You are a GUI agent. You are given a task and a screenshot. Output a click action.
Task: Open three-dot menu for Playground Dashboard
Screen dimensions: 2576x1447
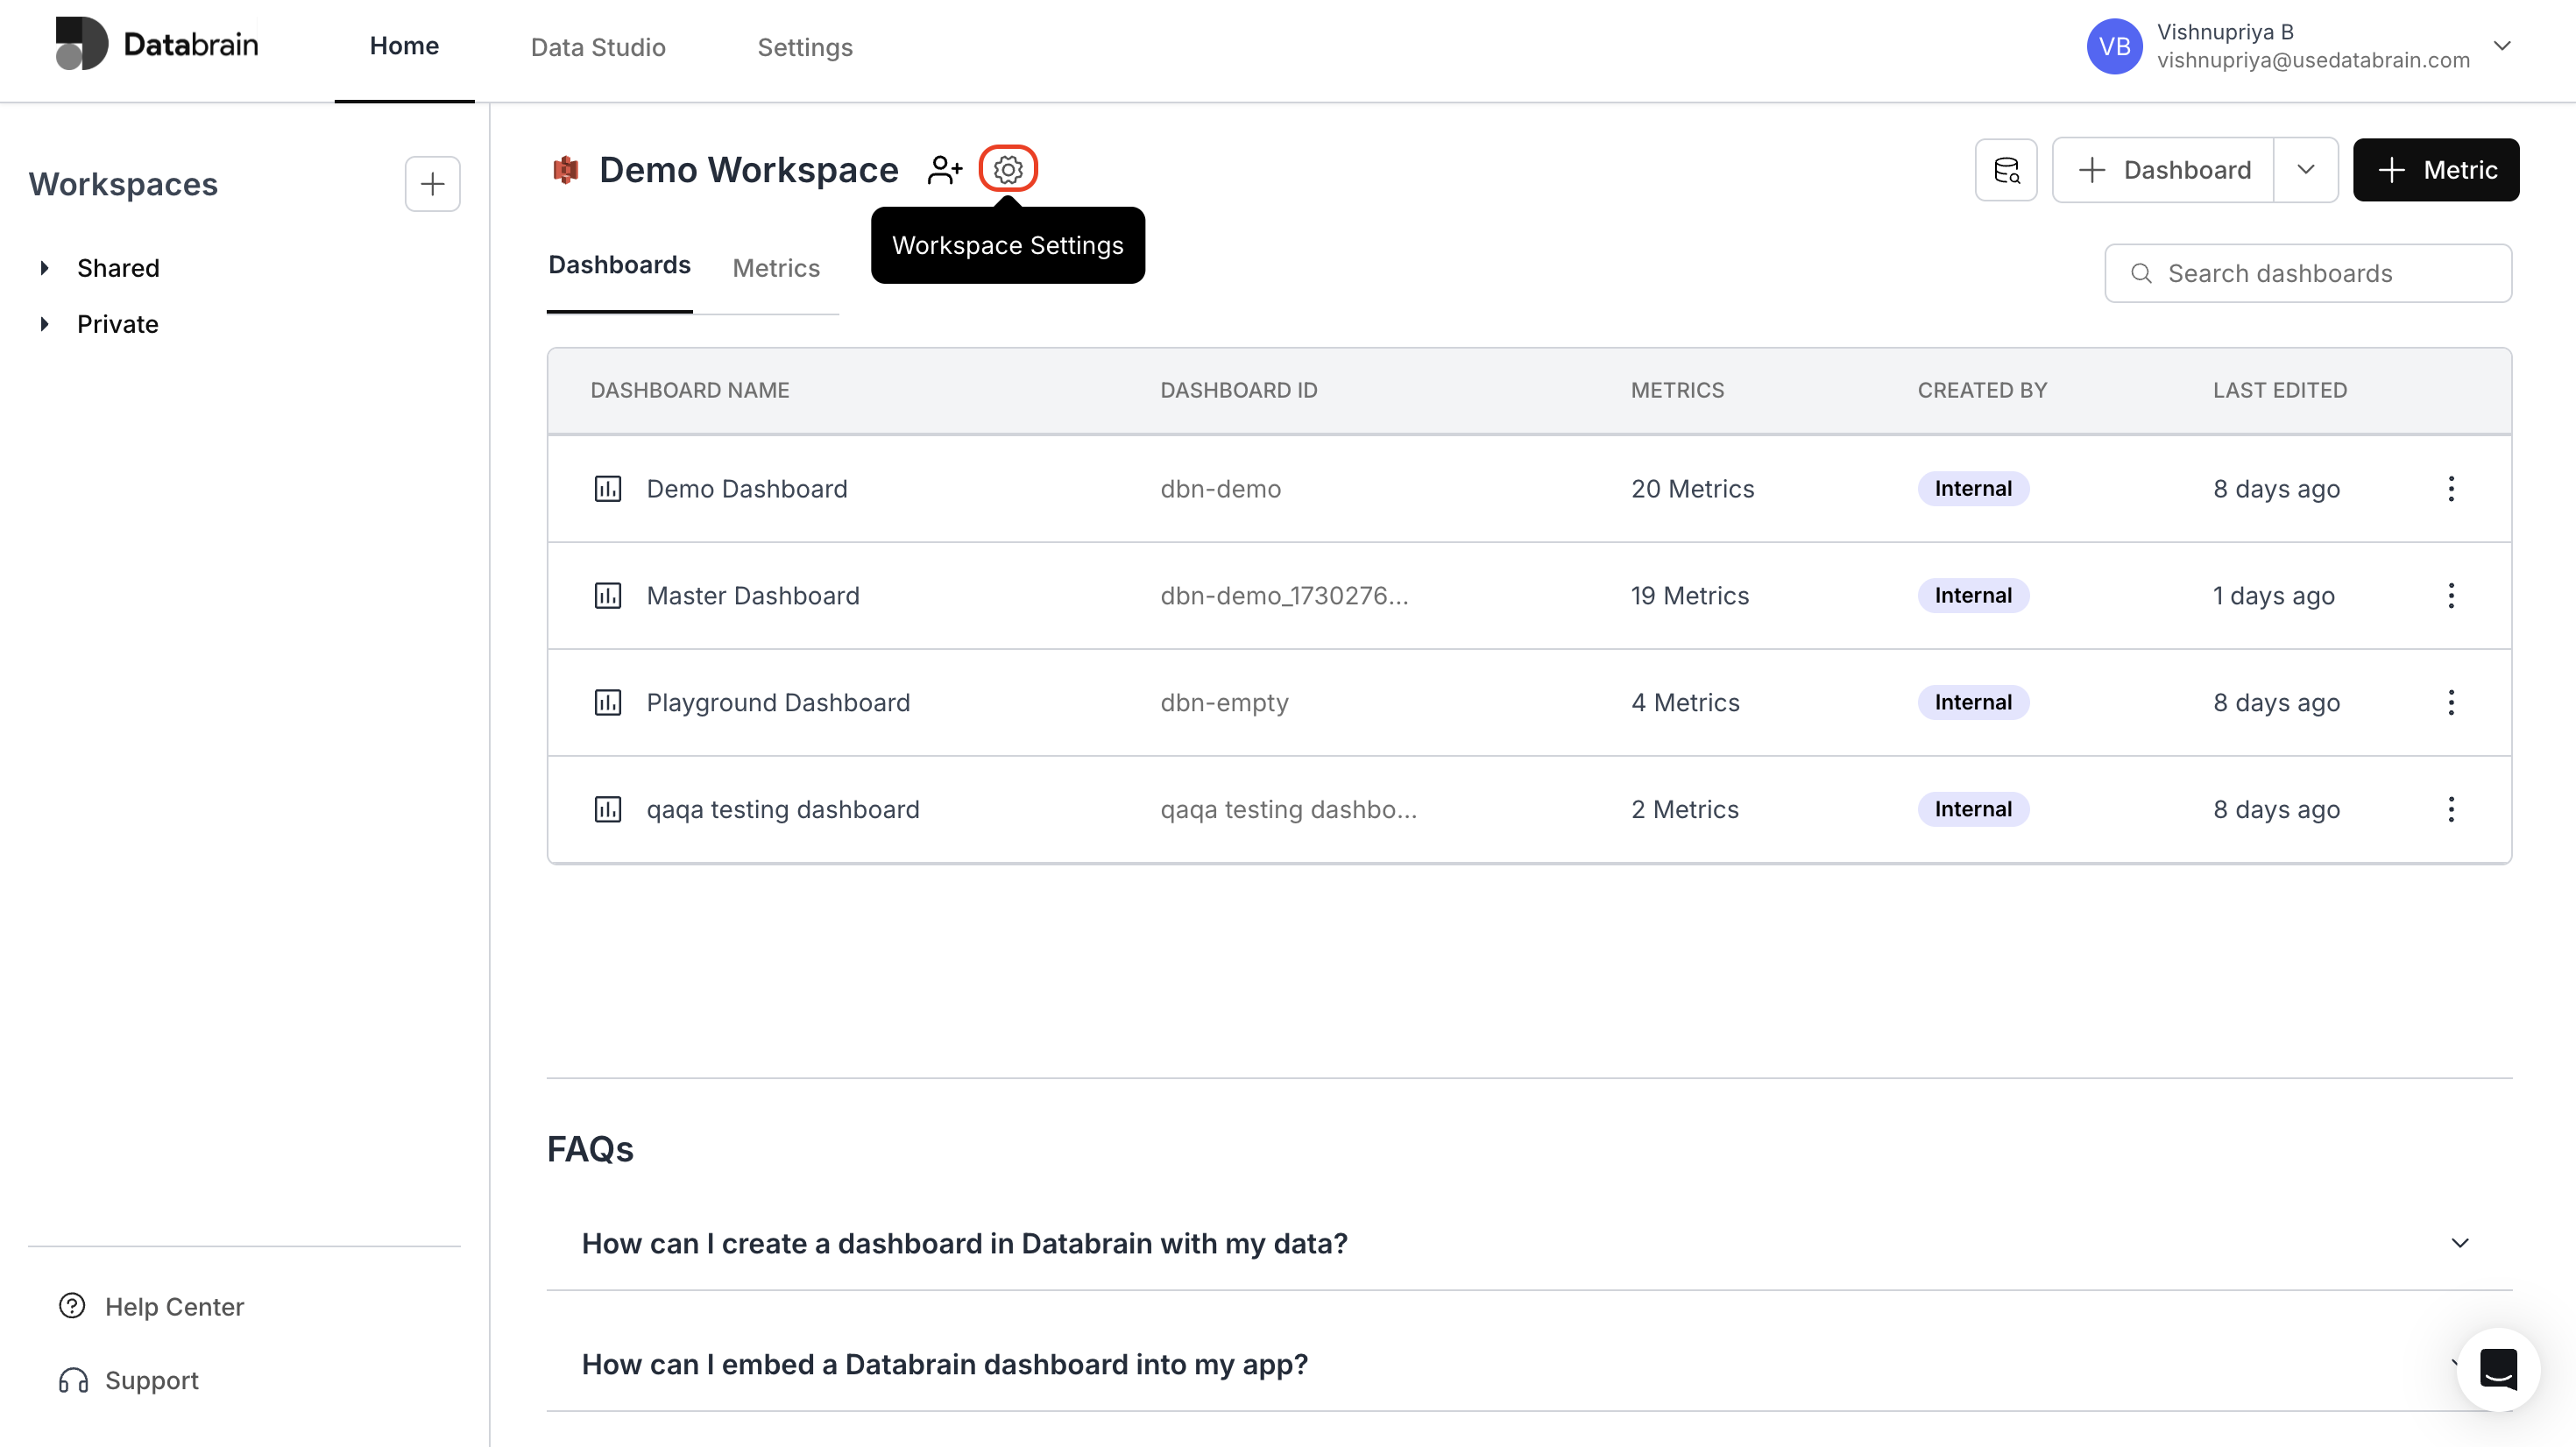(x=2451, y=702)
